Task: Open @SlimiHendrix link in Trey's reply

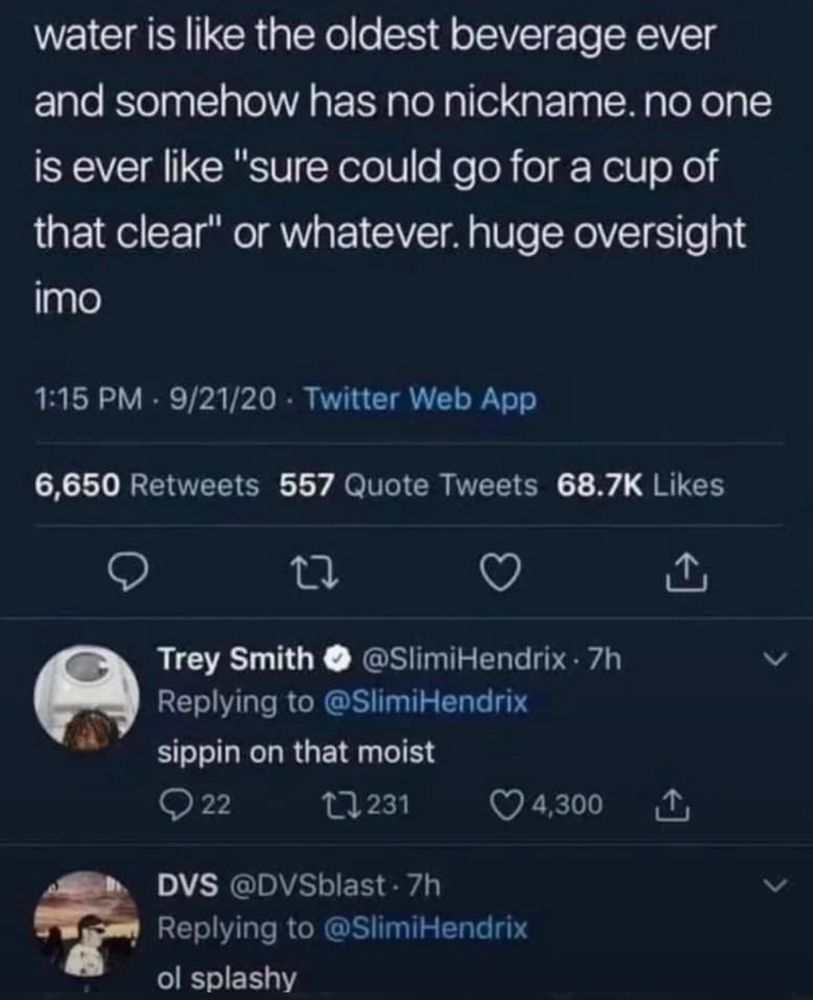Action: (x=426, y=702)
